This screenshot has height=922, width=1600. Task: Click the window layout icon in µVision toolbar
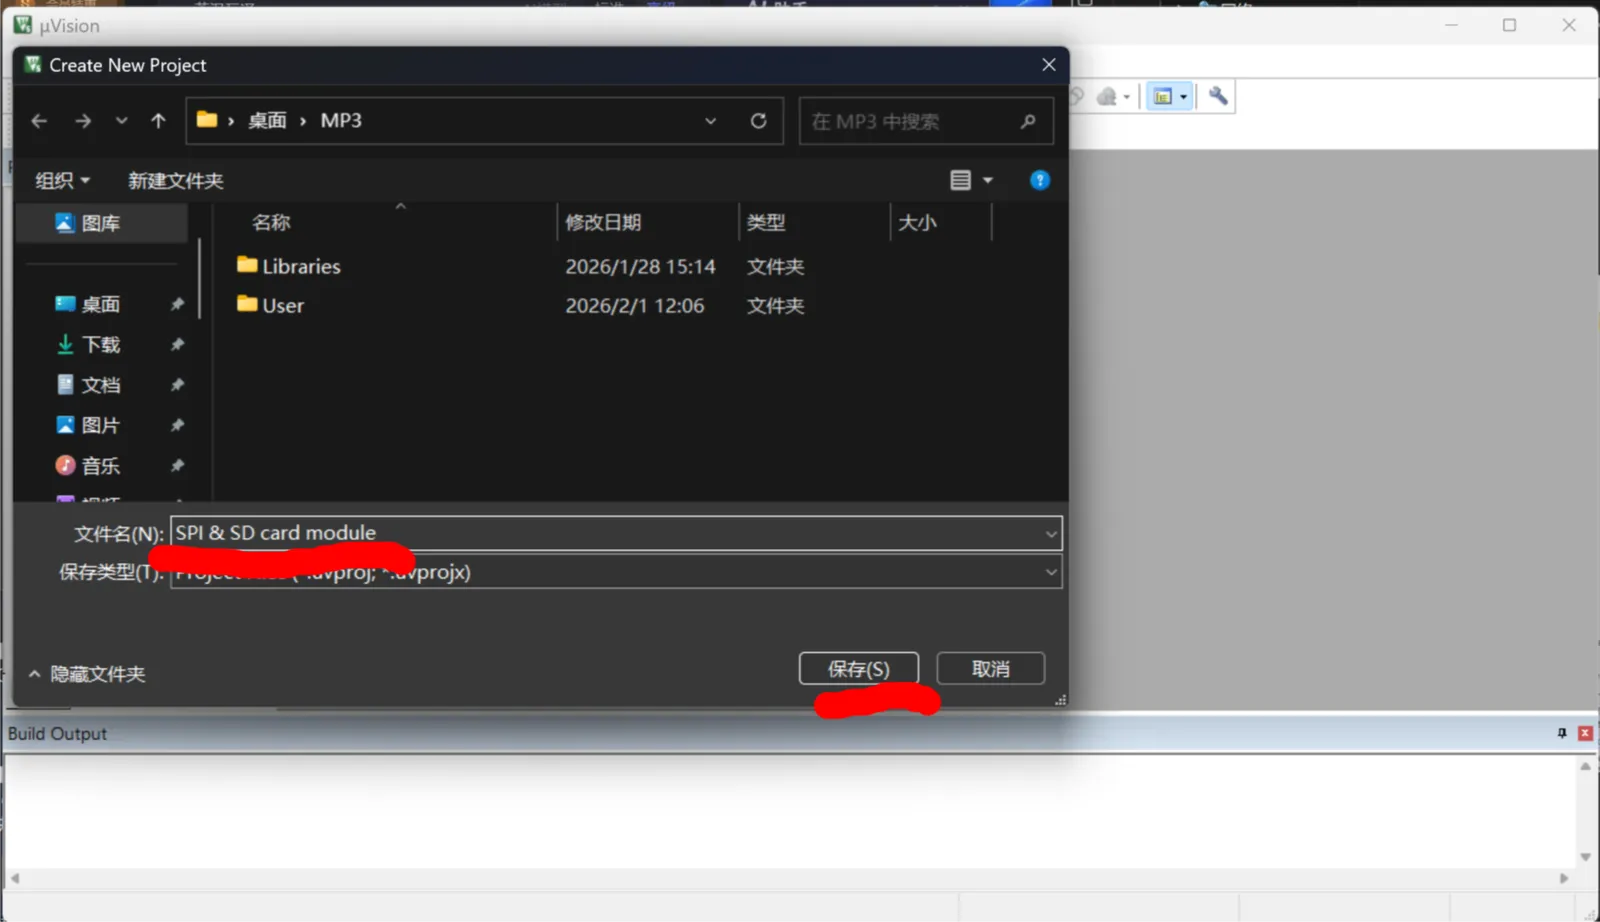tap(1163, 96)
